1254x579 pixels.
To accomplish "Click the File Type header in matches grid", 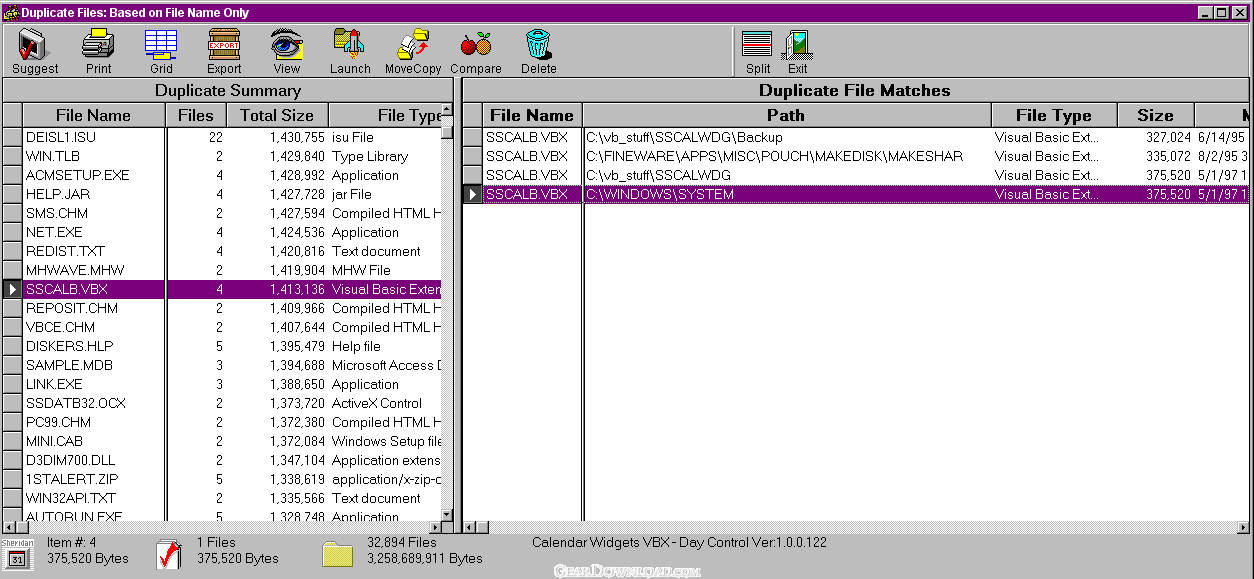I will [x=1052, y=115].
